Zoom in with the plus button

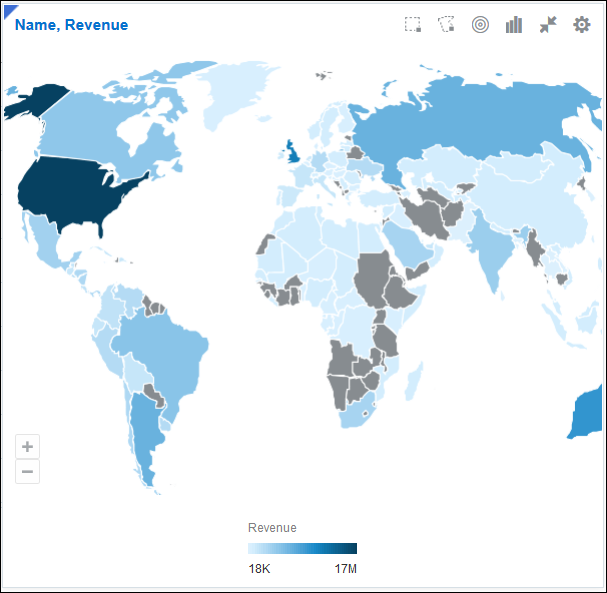click(27, 446)
